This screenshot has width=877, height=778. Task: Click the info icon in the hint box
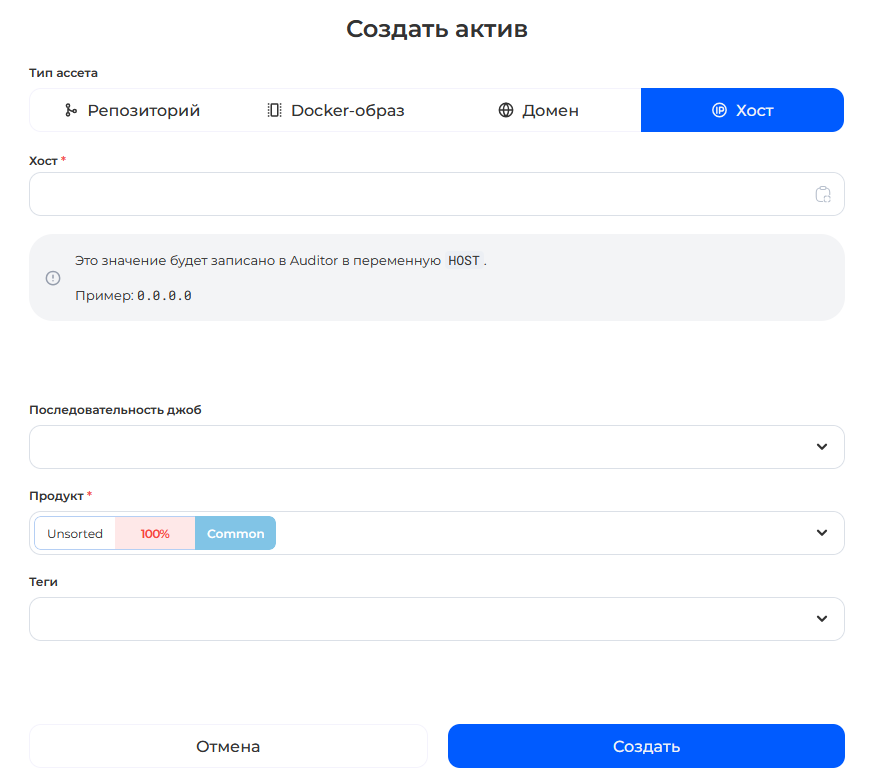click(53, 278)
